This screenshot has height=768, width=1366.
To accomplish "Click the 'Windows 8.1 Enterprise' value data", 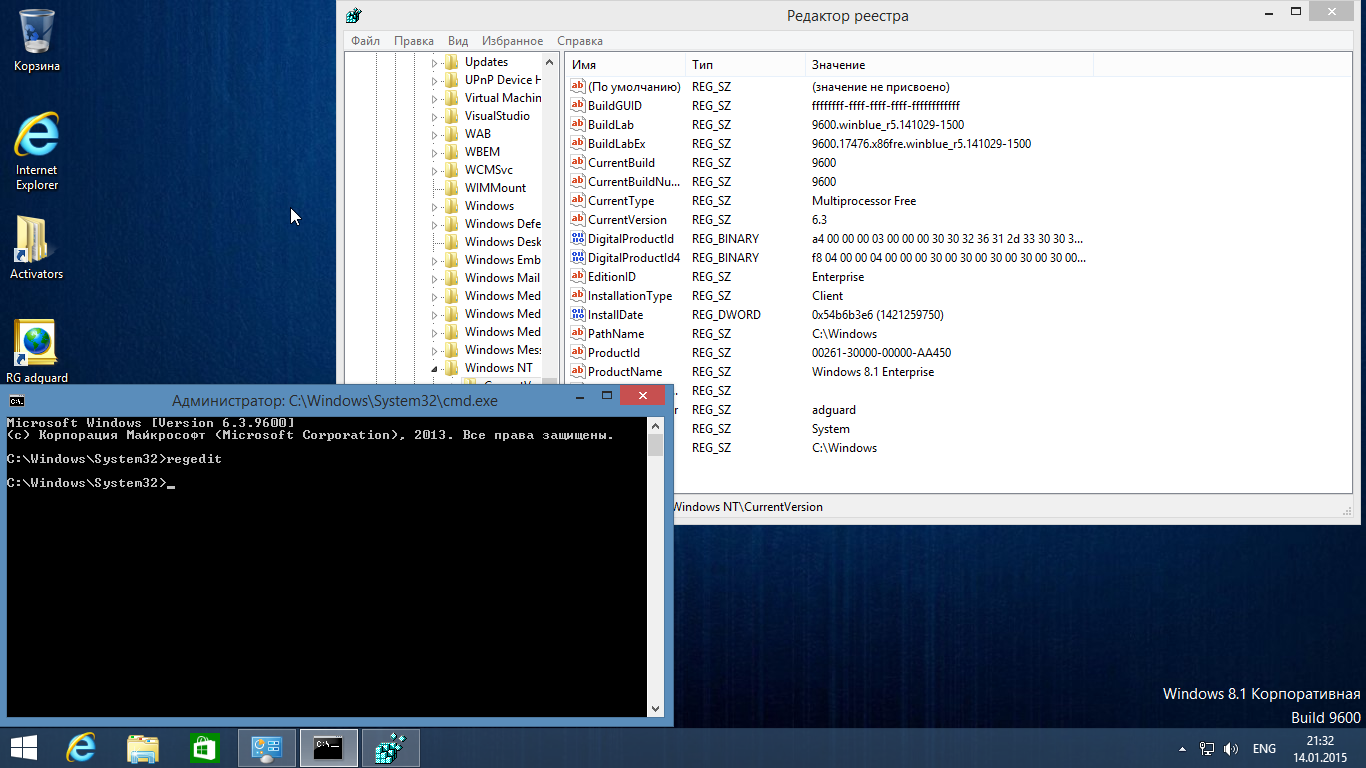I will (873, 372).
